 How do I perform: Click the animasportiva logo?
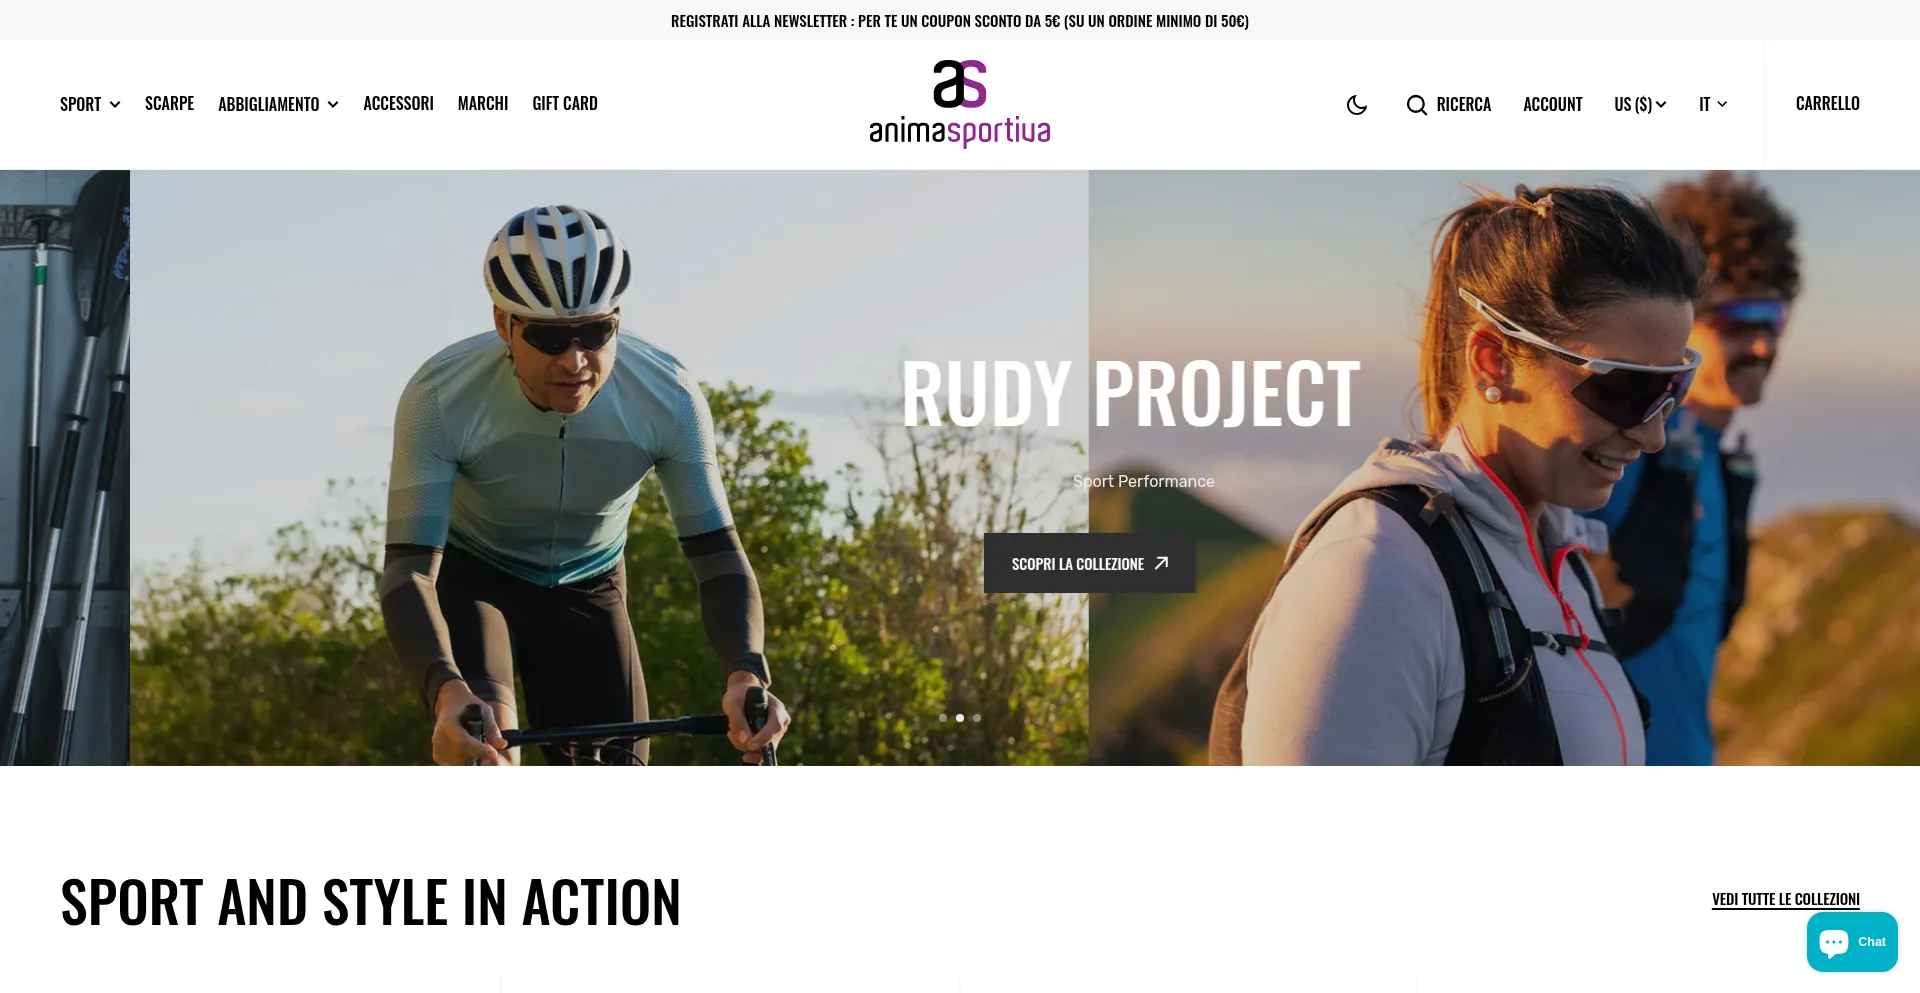click(x=960, y=104)
